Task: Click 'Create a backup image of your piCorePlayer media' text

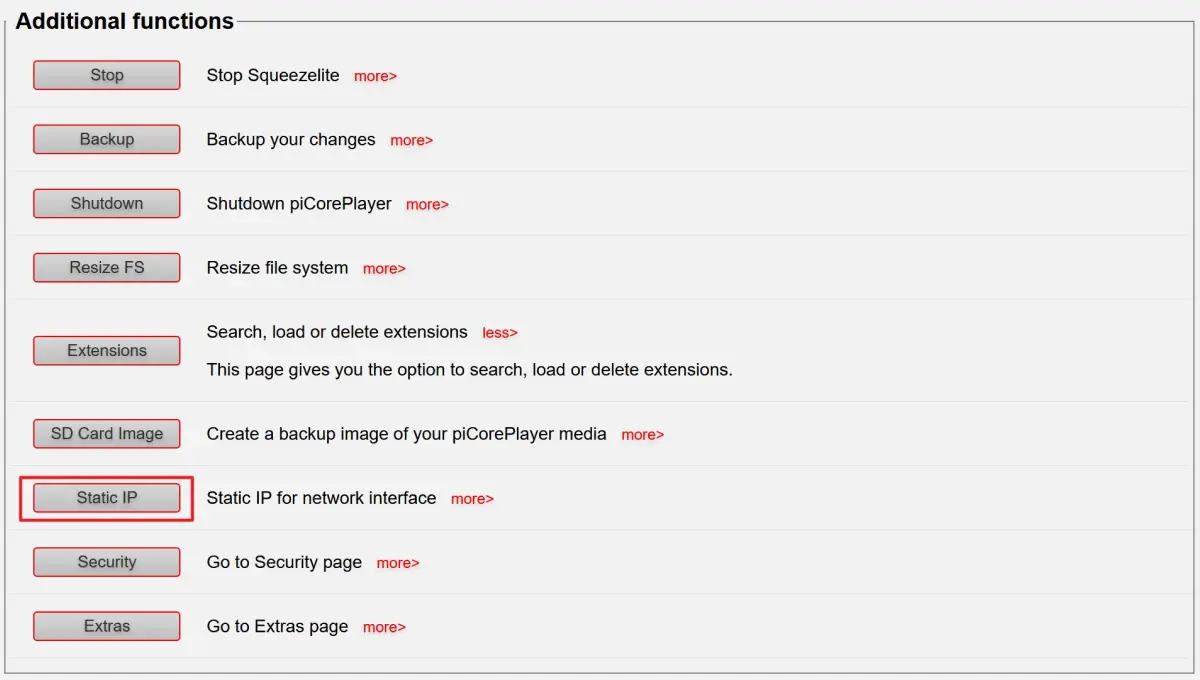Action: [407, 434]
